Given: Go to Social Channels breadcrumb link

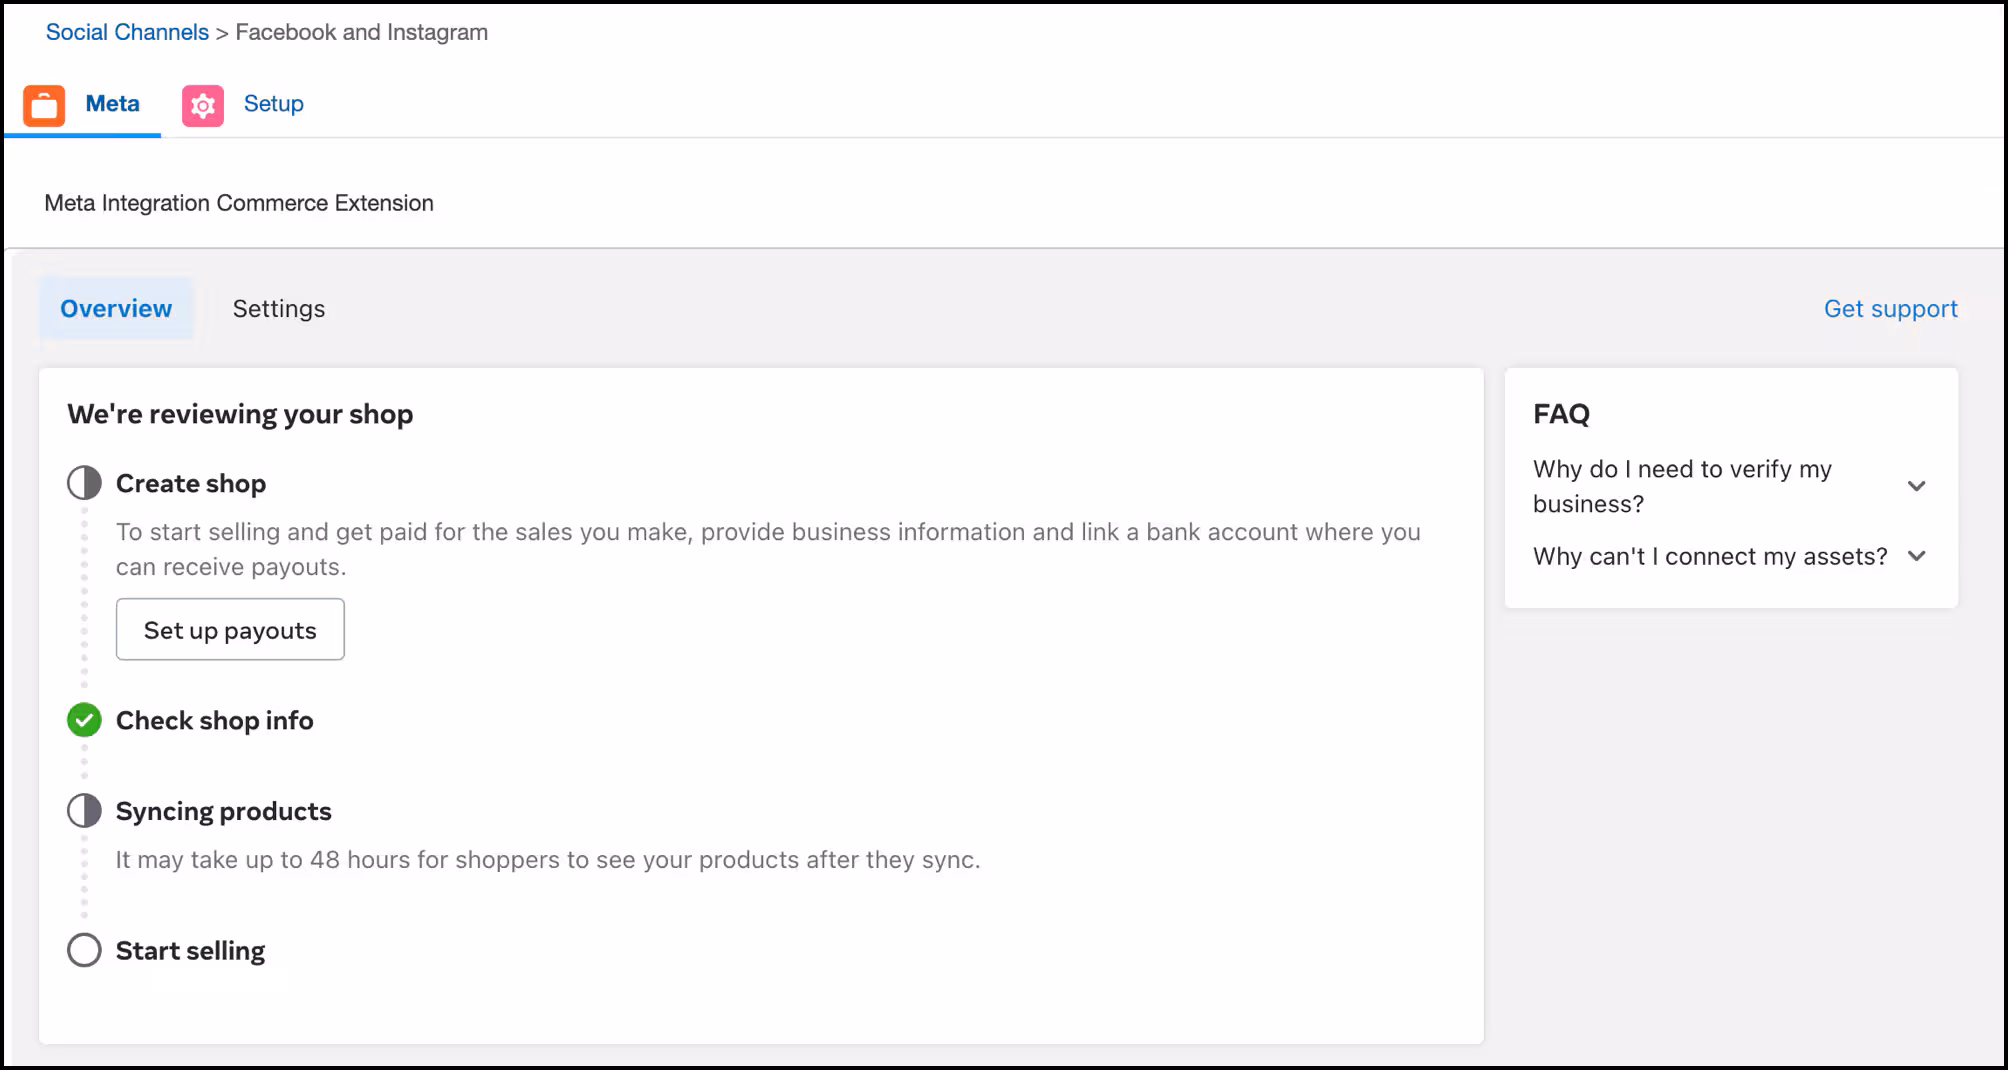Looking at the screenshot, I should click(127, 32).
